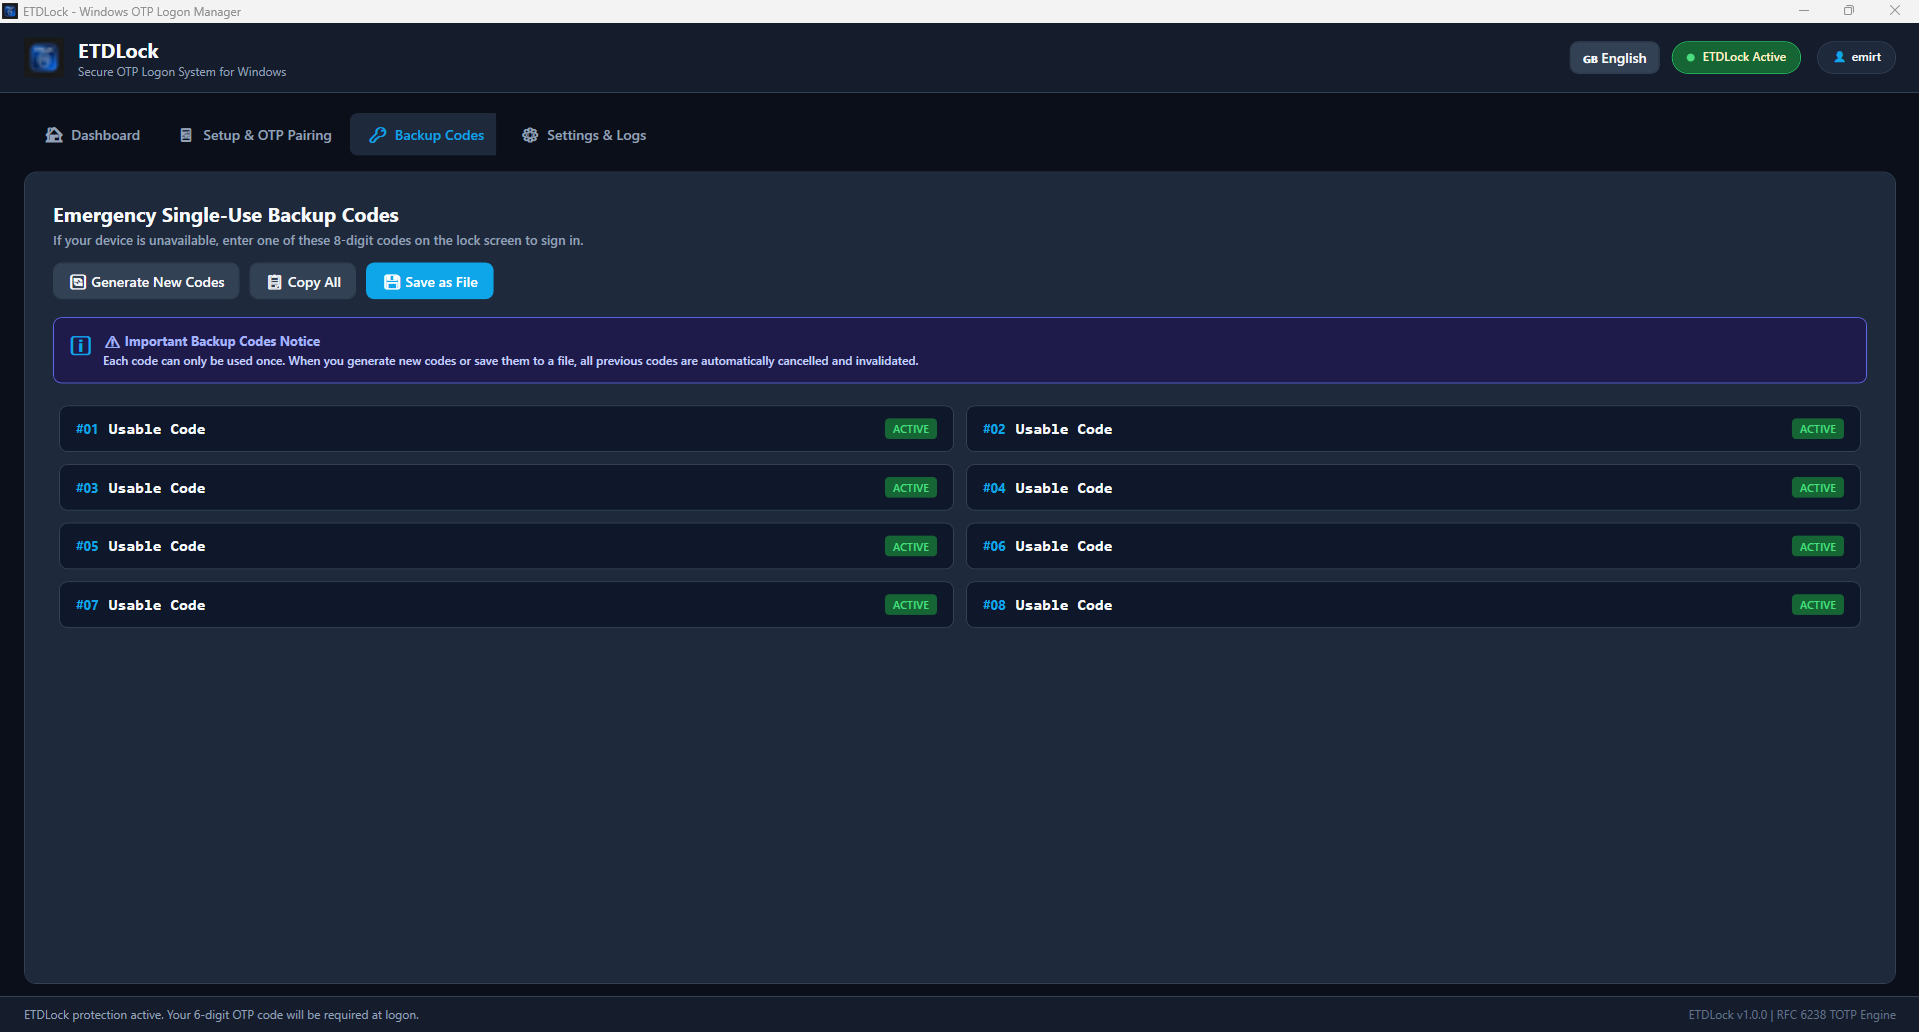This screenshot has height=1032, width=1919.
Task: Click the ETDLock shield logo icon
Action: coord(43,58)
